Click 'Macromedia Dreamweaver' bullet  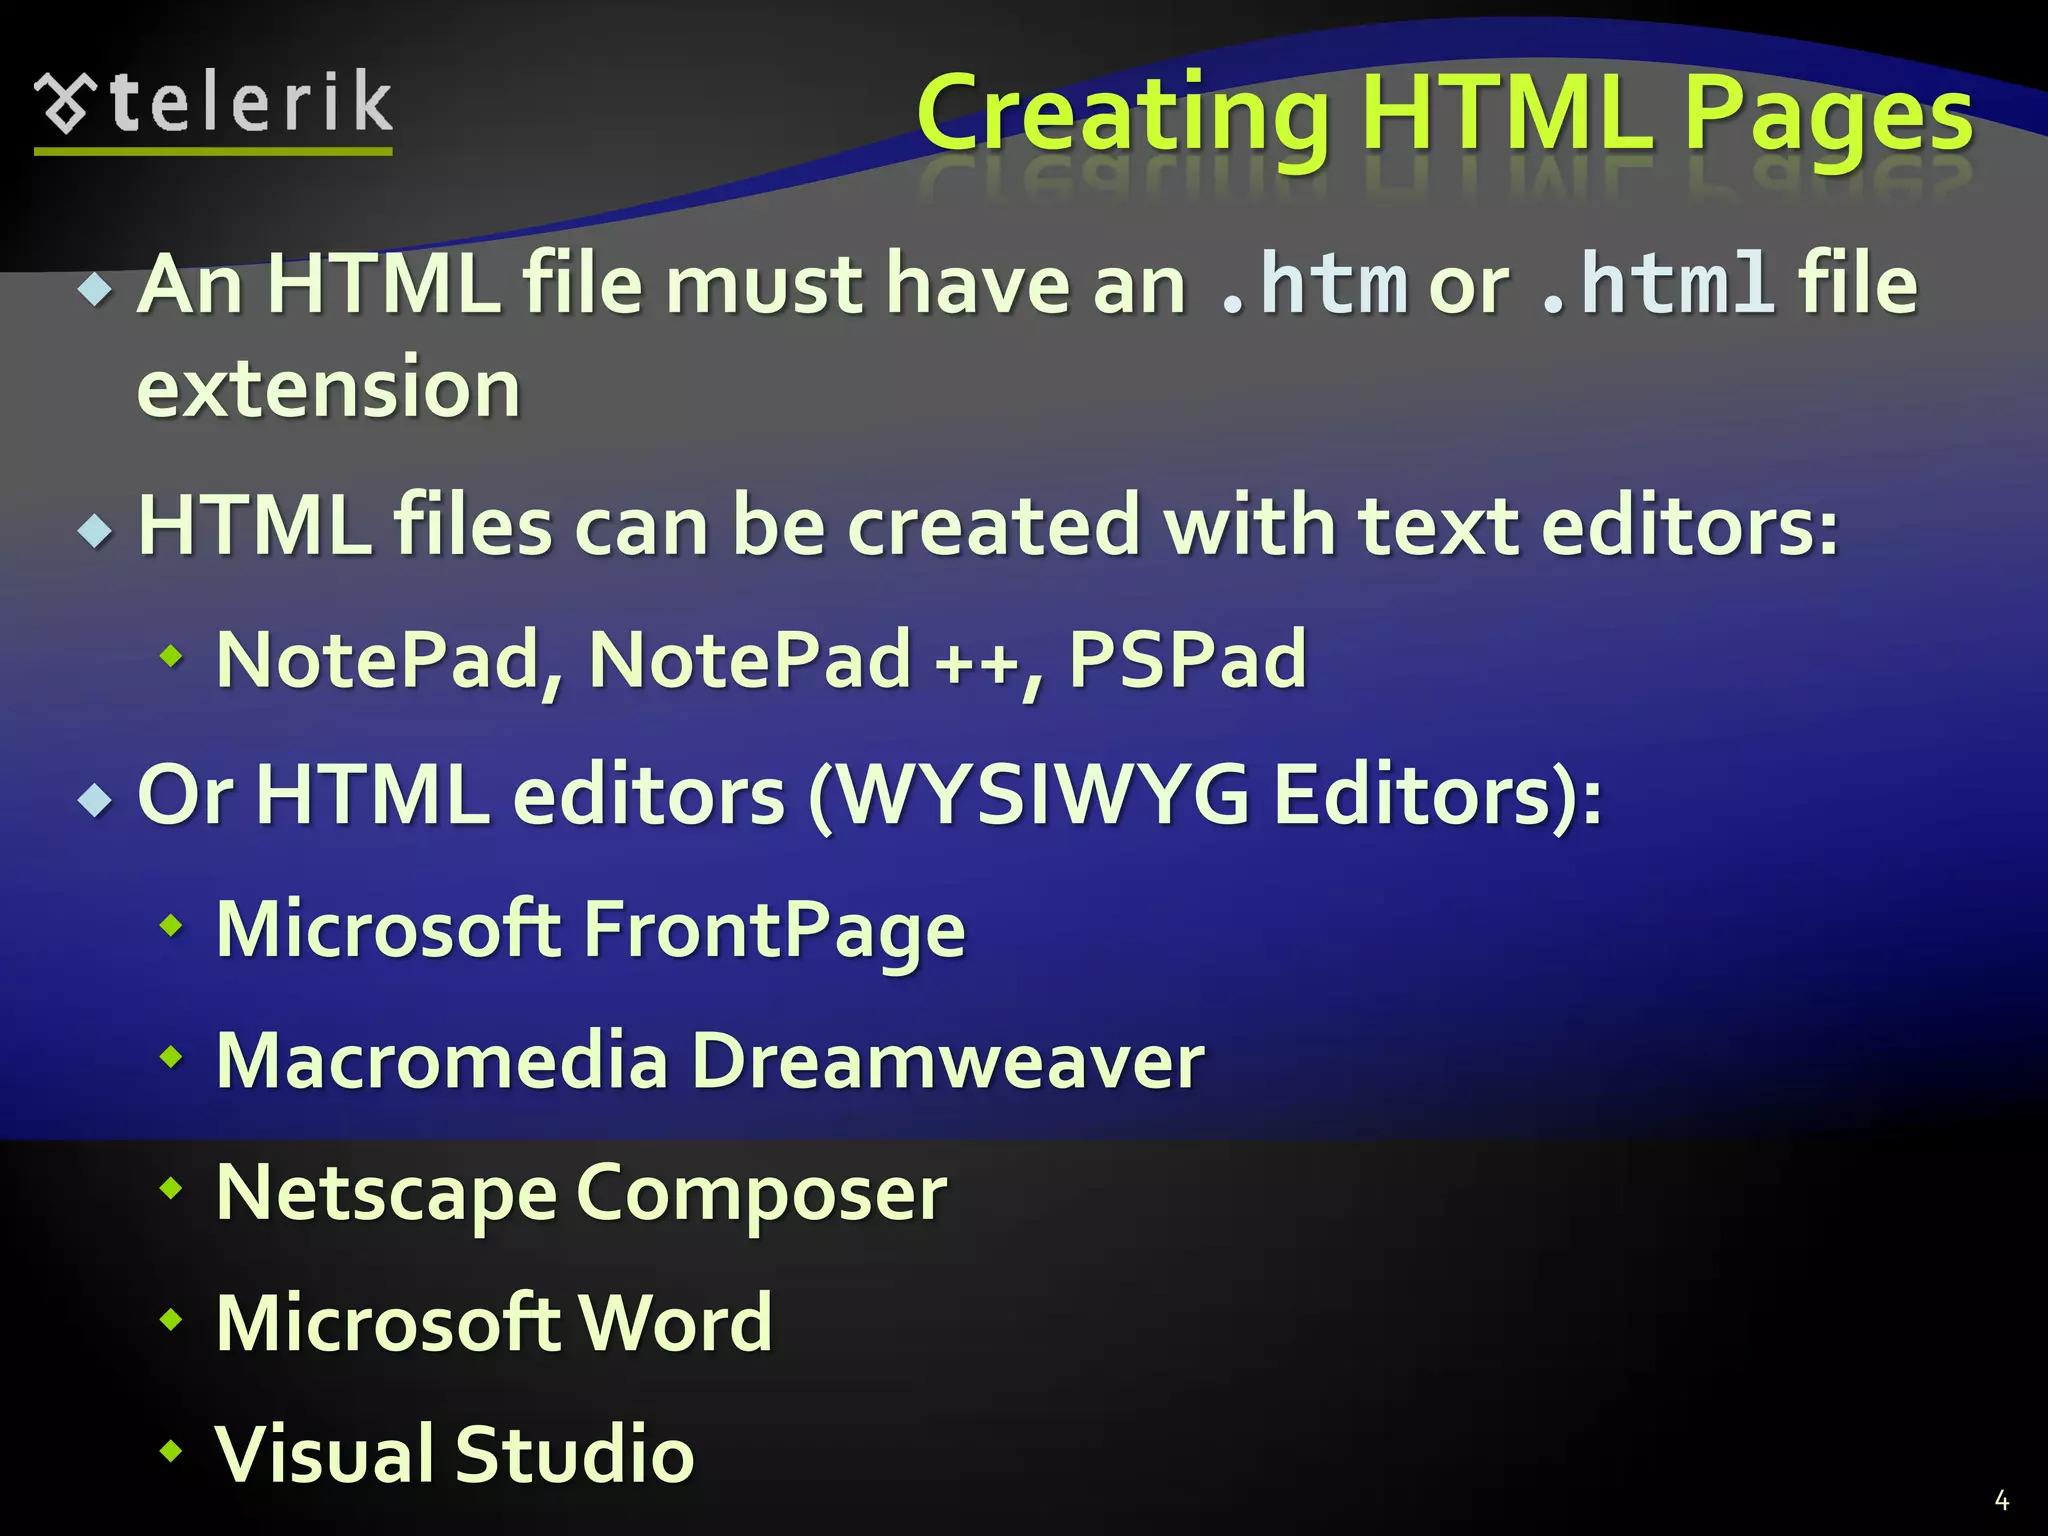tap(710, 1060)
